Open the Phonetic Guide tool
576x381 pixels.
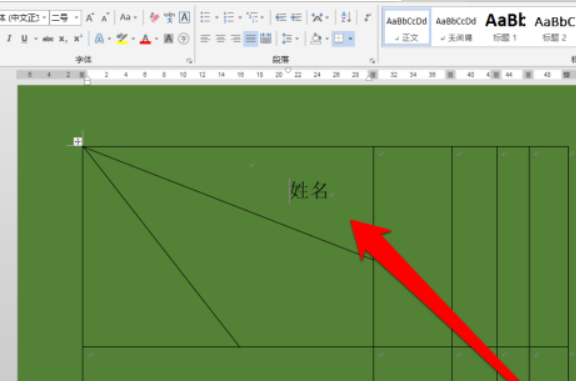[x=169, y=17]
